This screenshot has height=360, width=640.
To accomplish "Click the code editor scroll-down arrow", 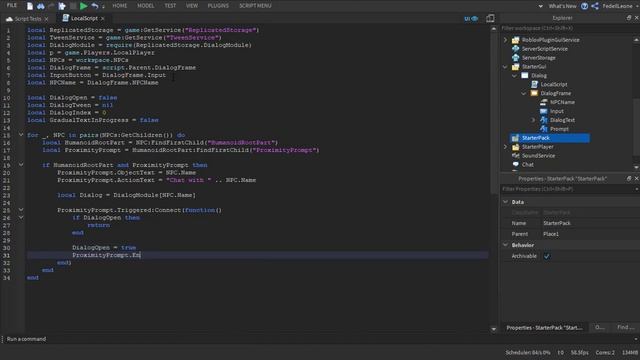I will coord(494,329).
